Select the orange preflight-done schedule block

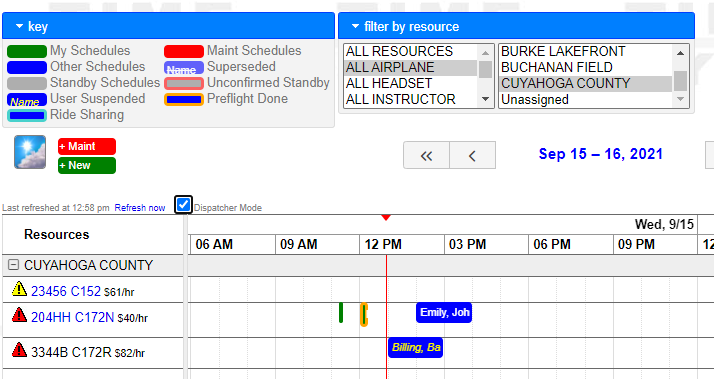point(364,314)
